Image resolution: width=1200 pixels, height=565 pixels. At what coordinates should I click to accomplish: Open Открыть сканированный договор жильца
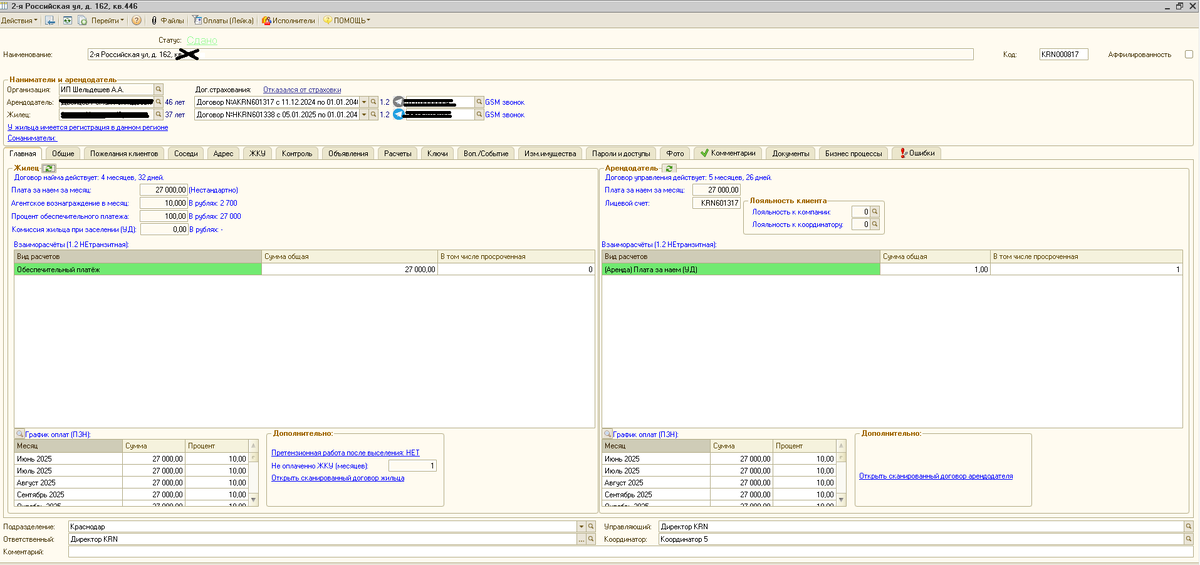pos(337,477)
